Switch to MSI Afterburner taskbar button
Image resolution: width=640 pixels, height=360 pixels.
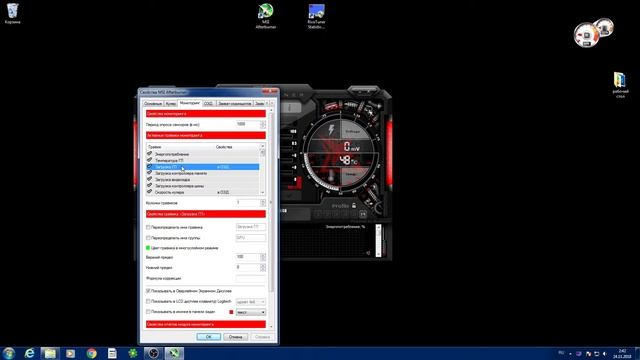[174, 353]
